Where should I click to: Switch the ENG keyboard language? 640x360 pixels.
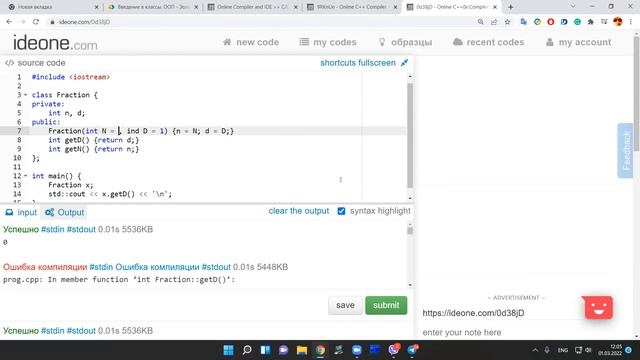click(x=562, y=350)
